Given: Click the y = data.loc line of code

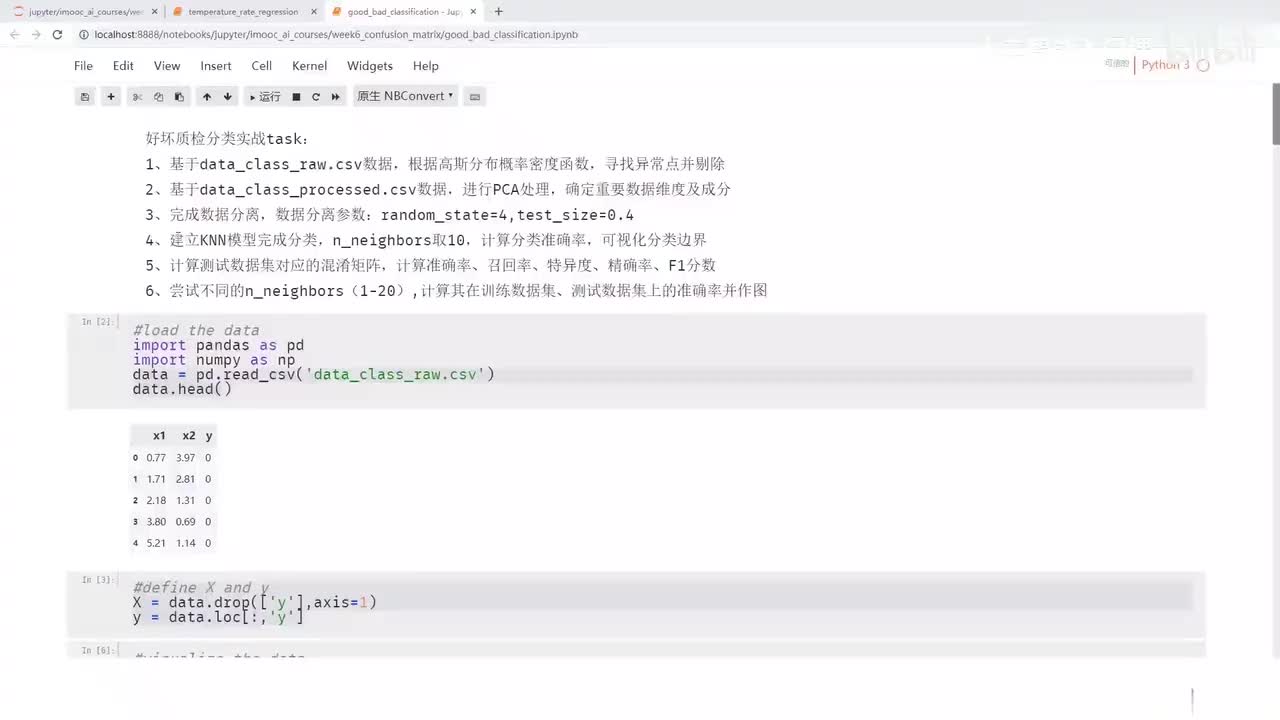Looking at the screenshot, I should [218, 618].
